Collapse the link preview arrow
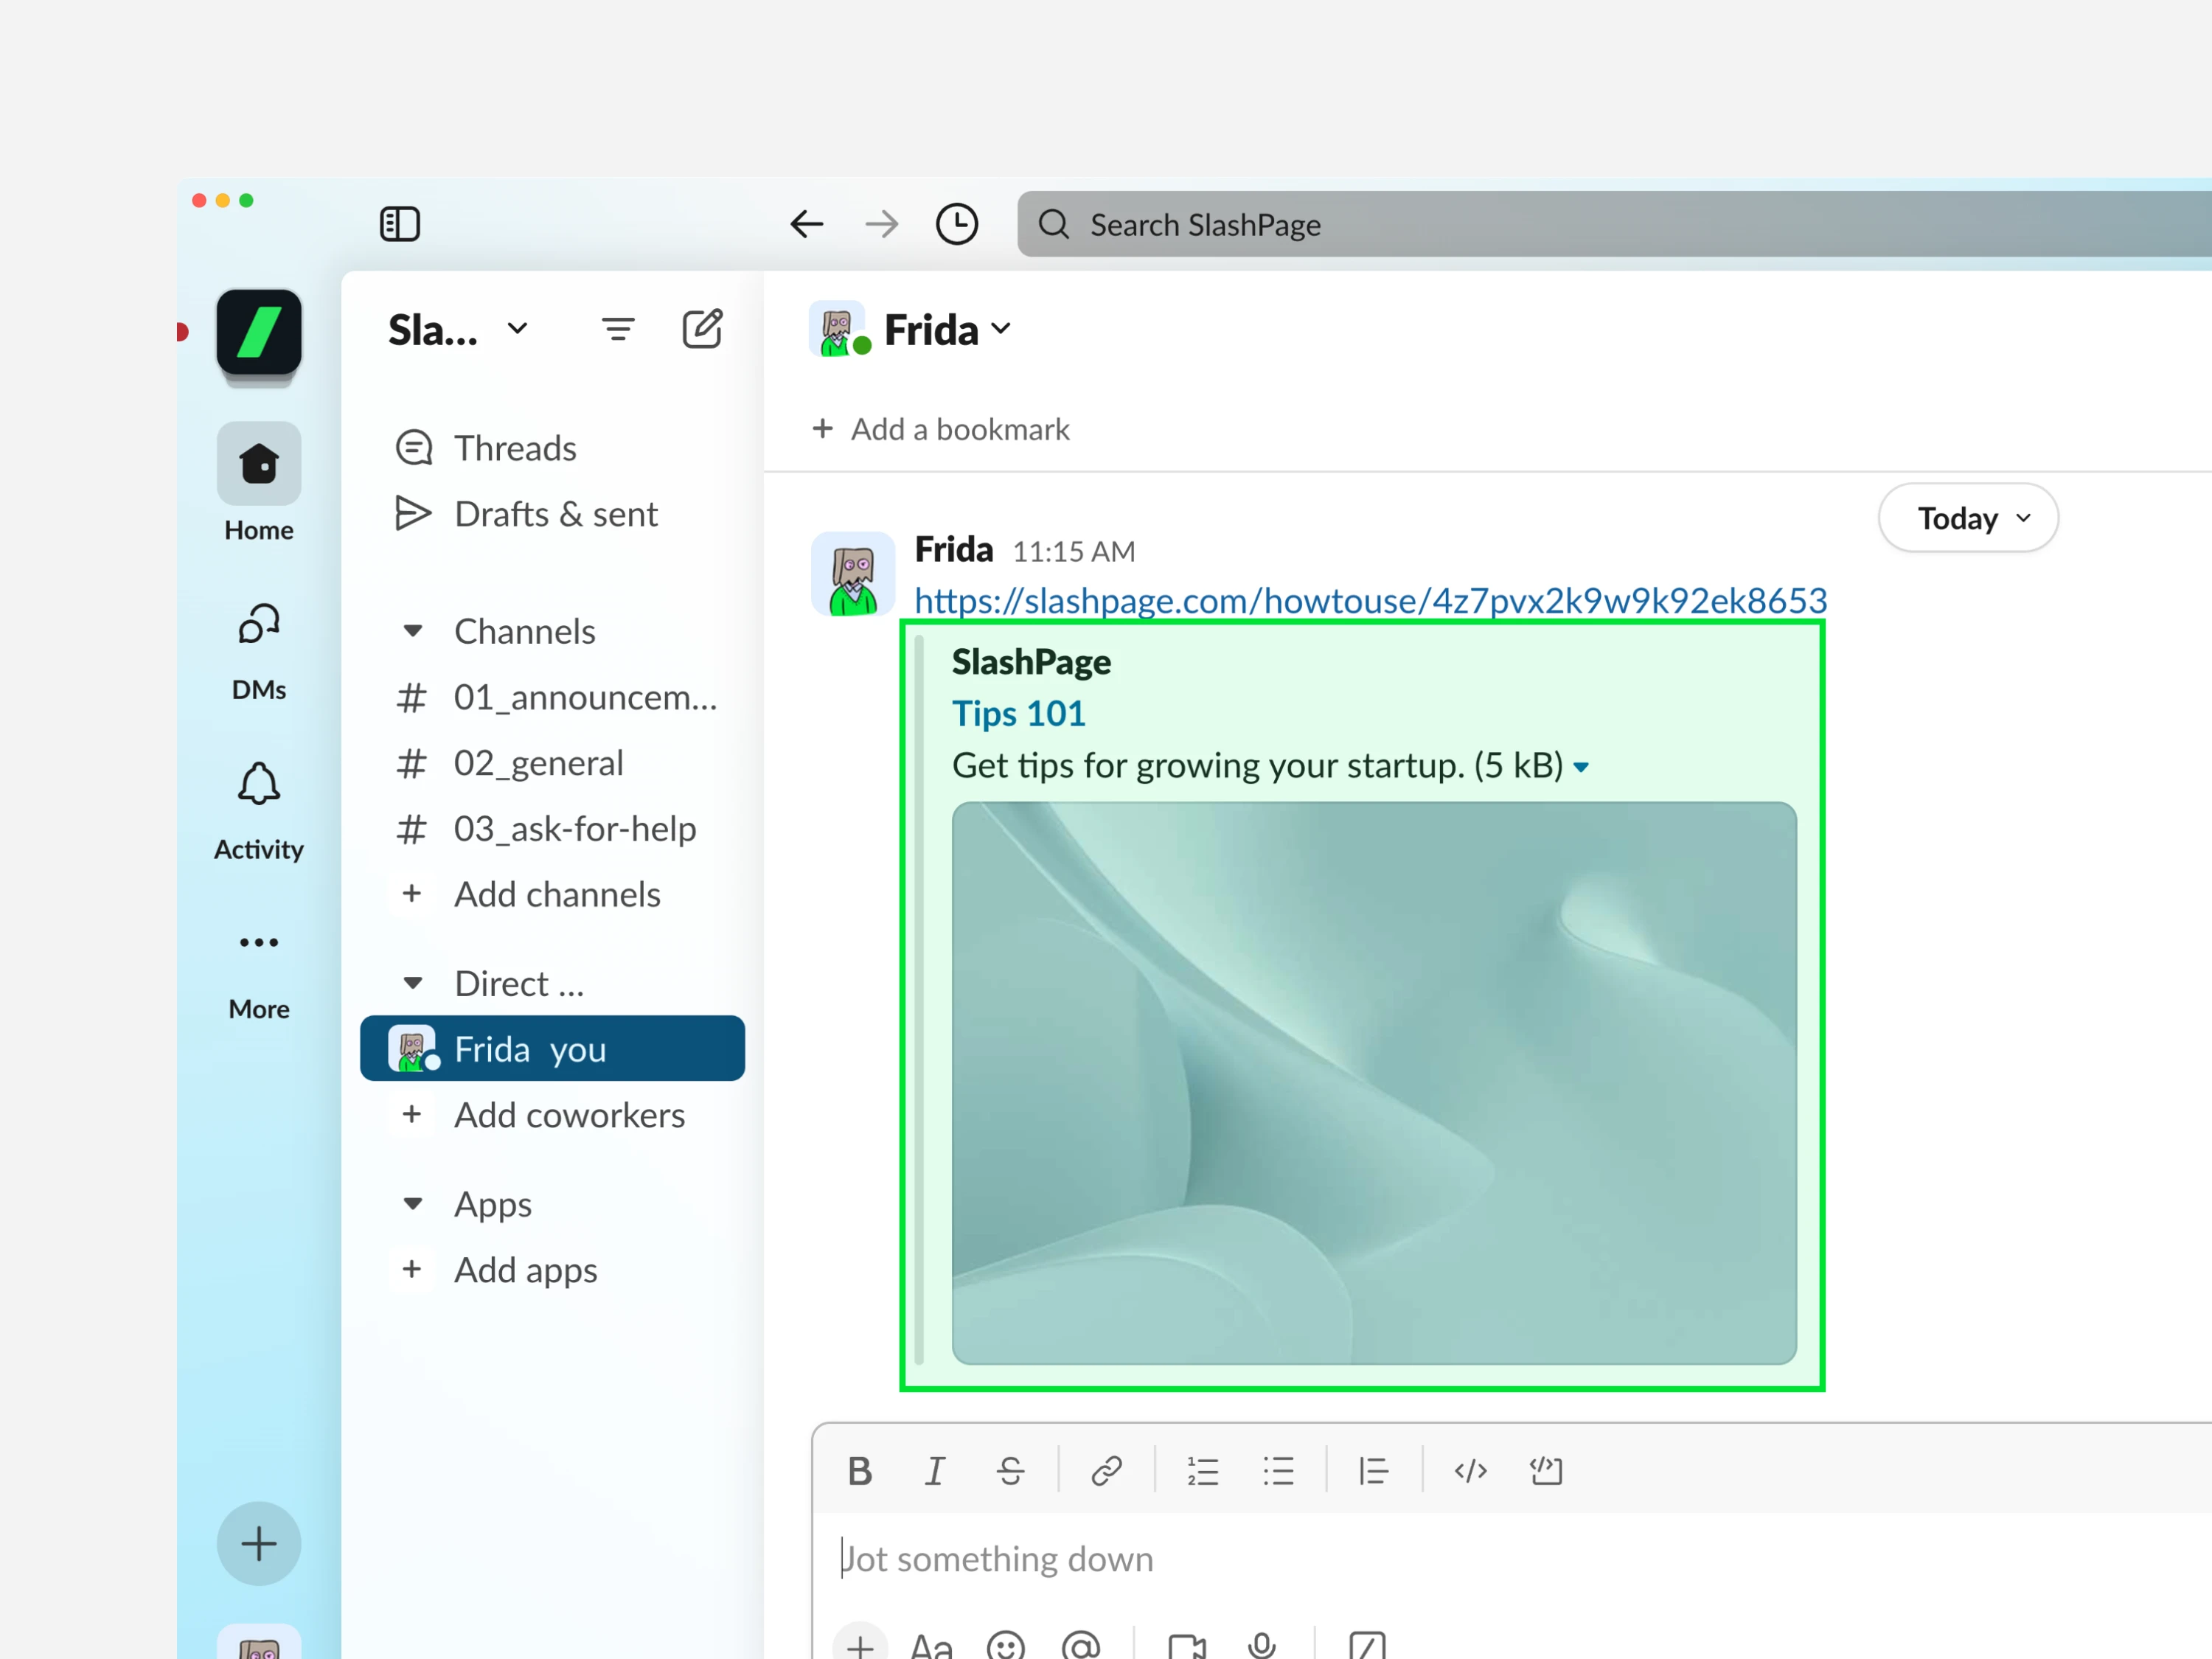 pyautogui.click(x=1581, y=767)
